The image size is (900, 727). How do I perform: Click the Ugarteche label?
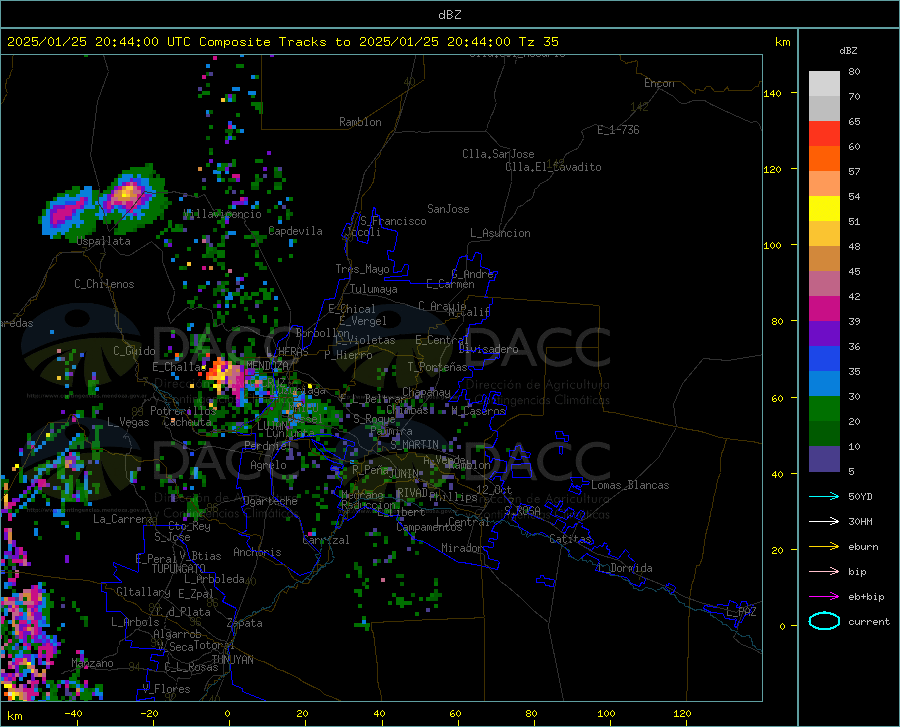tap(270, 501)
